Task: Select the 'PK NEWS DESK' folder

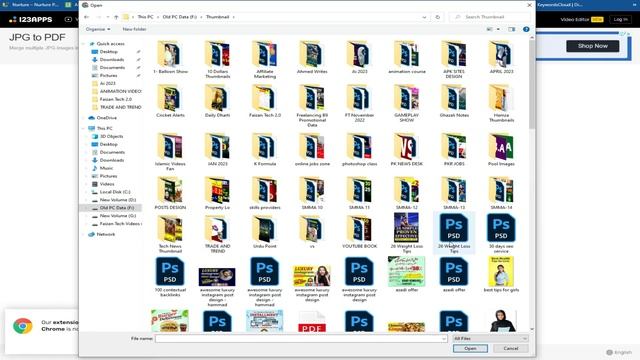Action: [407, 149]
